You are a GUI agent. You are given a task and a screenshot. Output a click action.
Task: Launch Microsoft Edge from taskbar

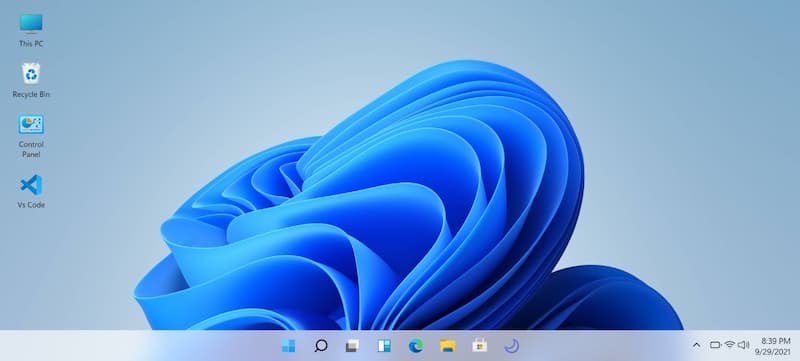pyautogui.click(x=416, y=346)
